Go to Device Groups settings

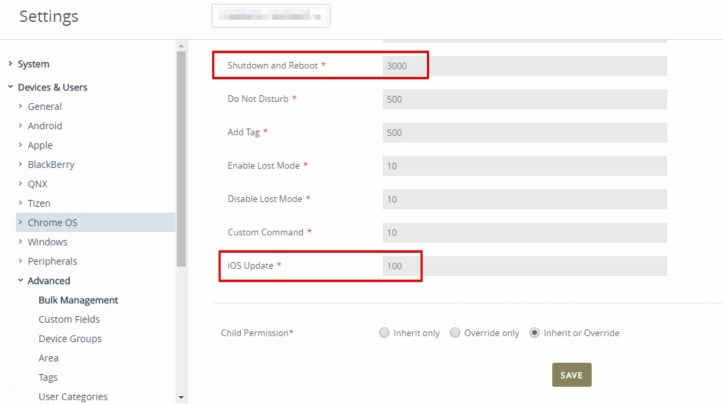click(x=70, y=339)
